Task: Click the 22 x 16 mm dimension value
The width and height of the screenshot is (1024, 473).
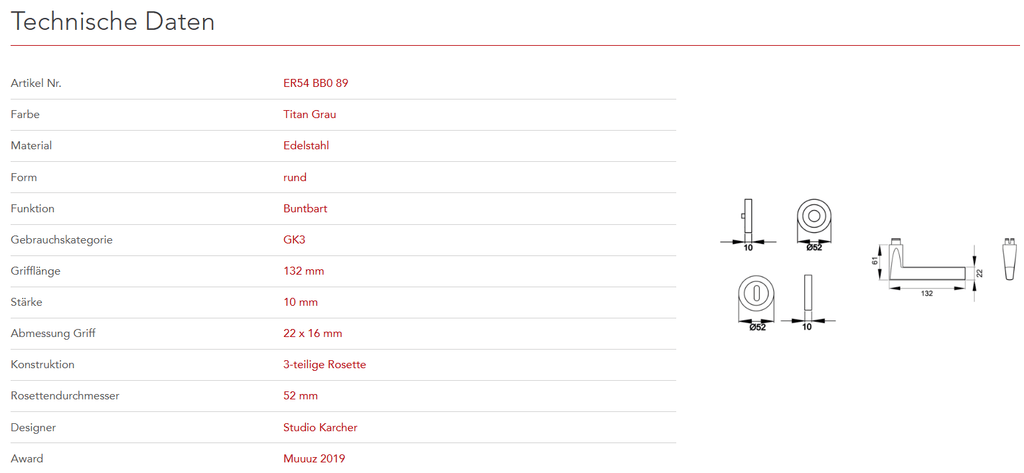Action: point(312,334)
